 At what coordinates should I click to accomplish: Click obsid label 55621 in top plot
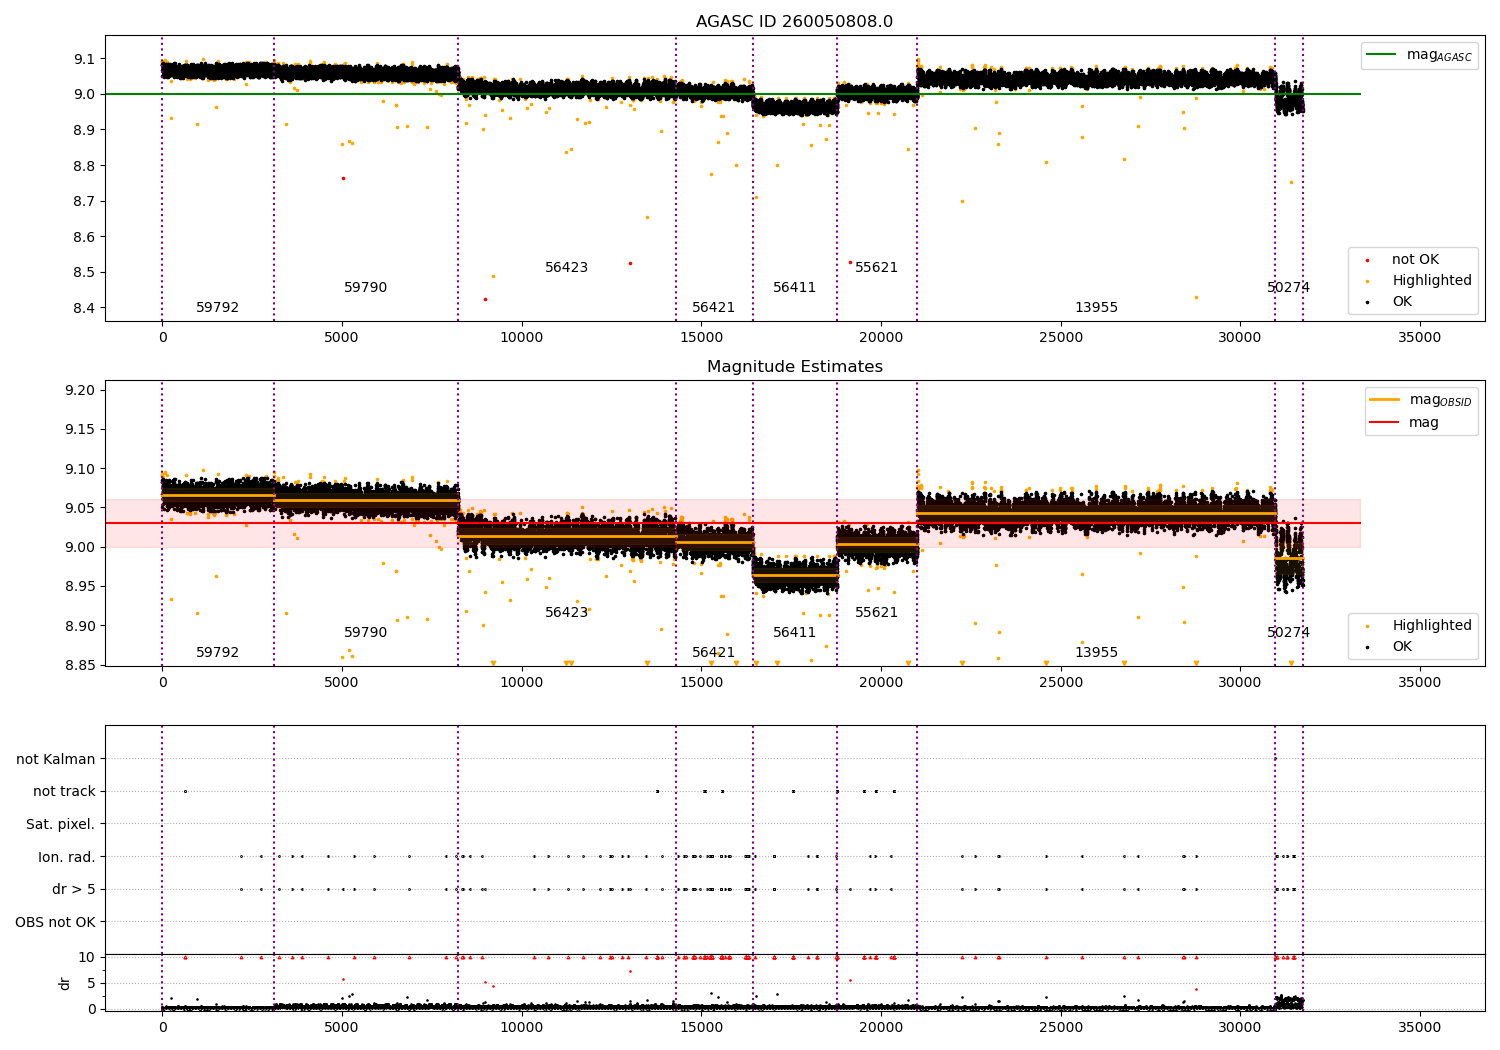(x=876, y=268)
